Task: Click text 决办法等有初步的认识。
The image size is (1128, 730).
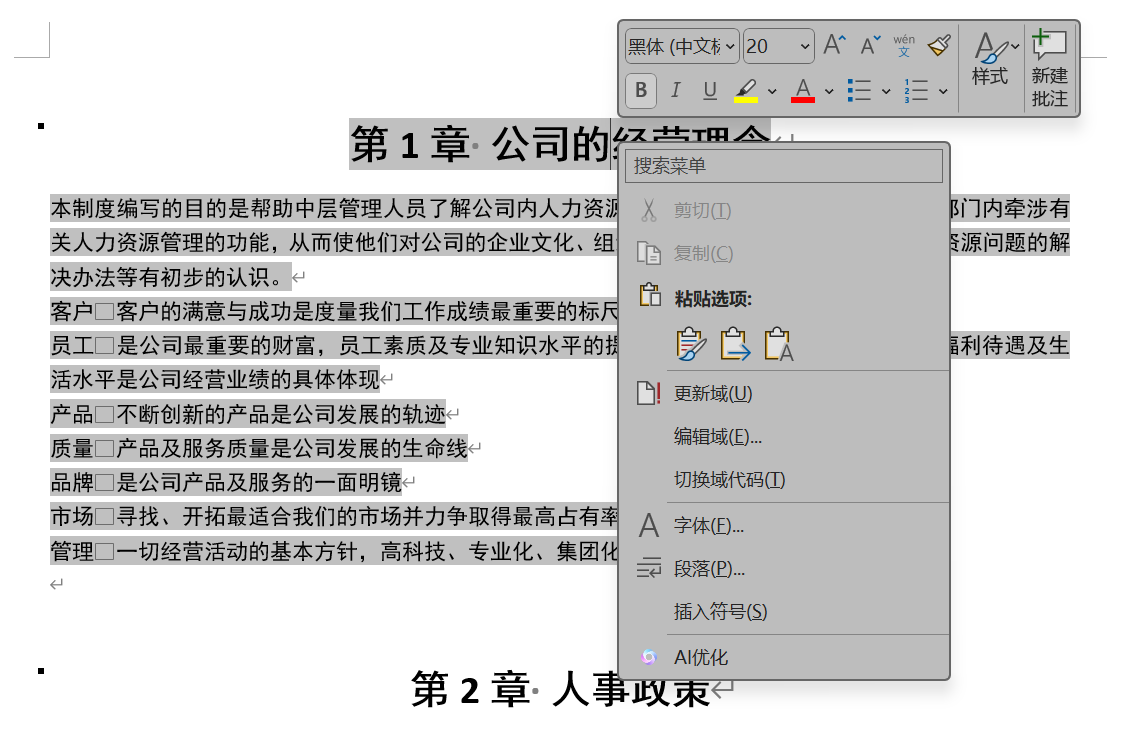Action: pyautogui.click(x=170, y=277)
